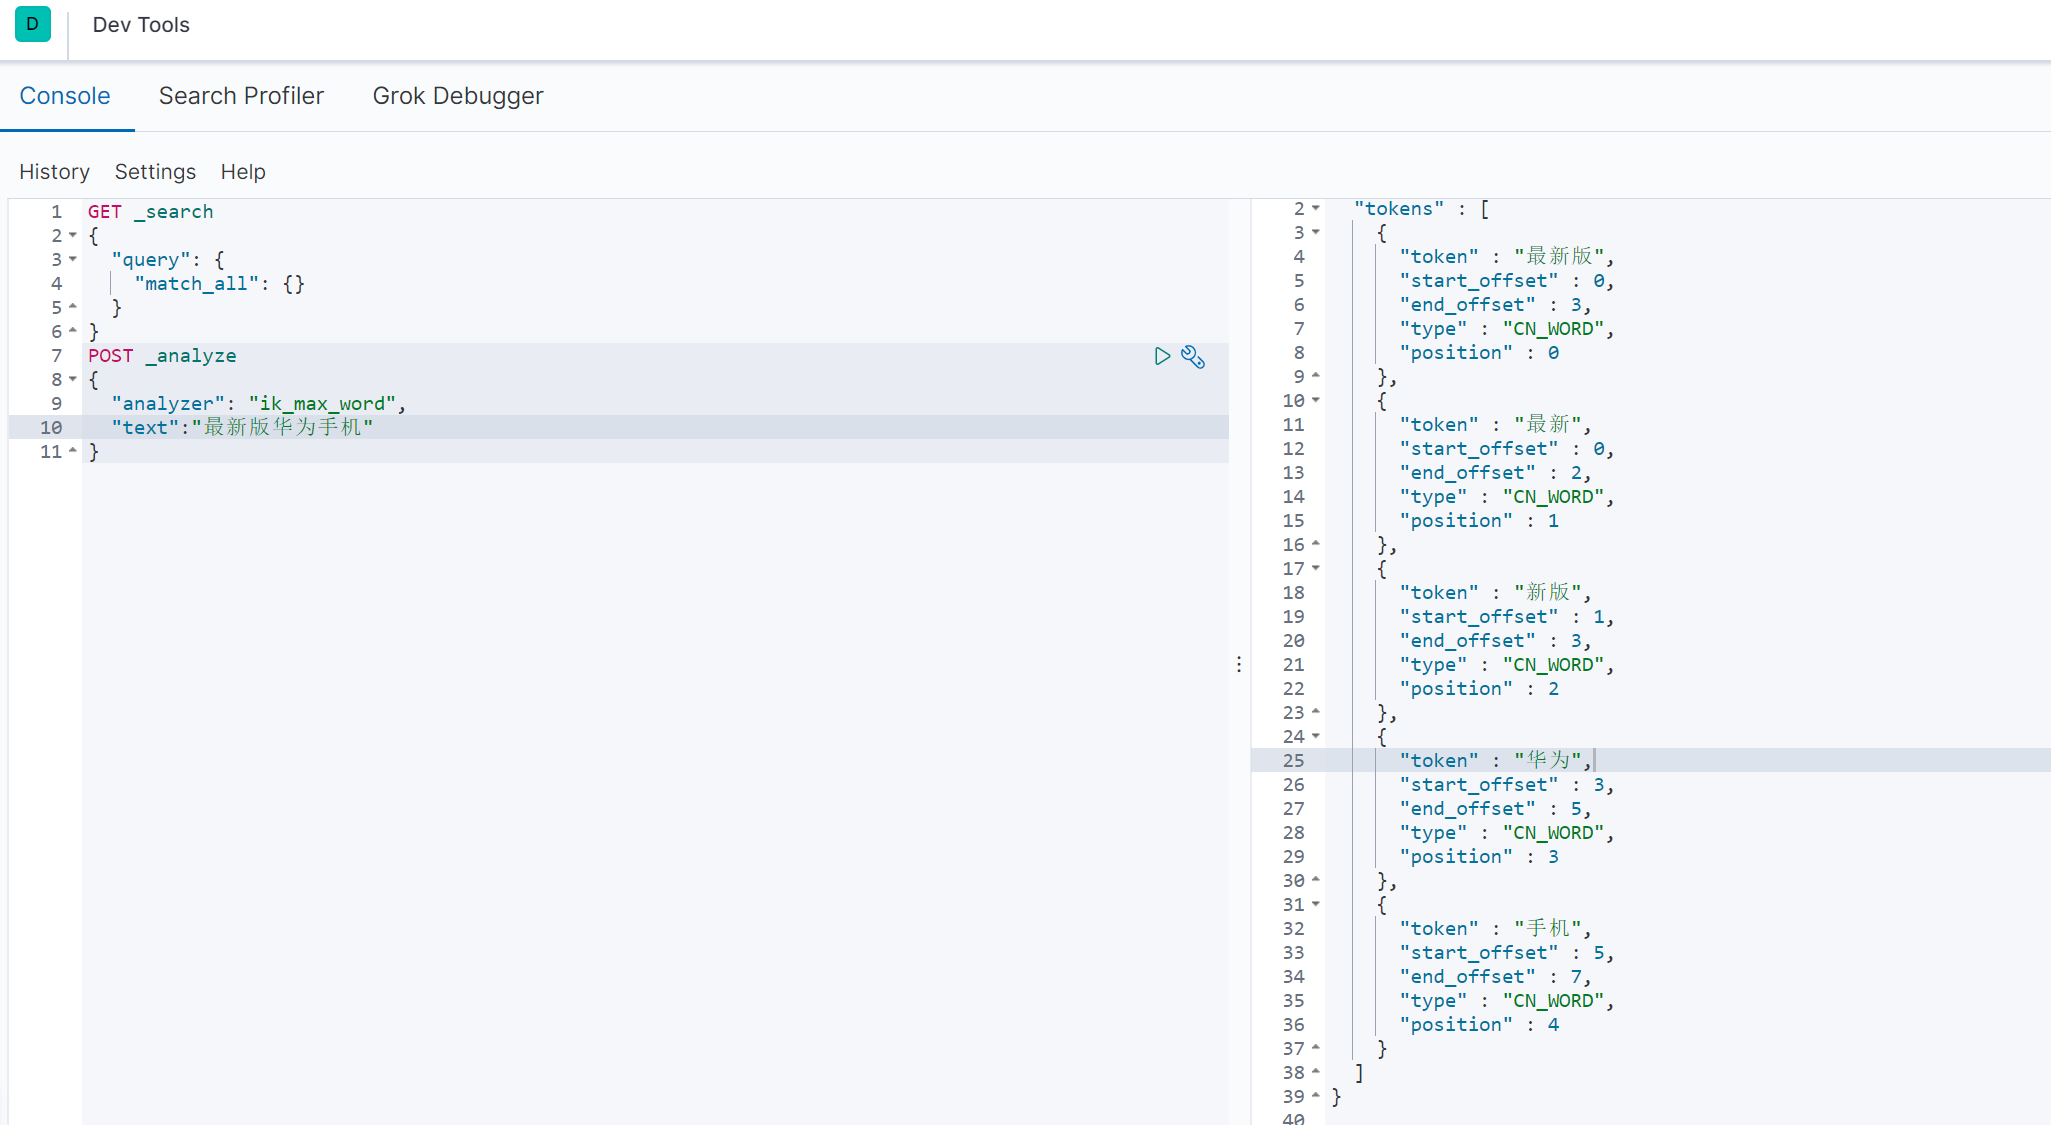Click the teal D space avatar

[33, 24]
